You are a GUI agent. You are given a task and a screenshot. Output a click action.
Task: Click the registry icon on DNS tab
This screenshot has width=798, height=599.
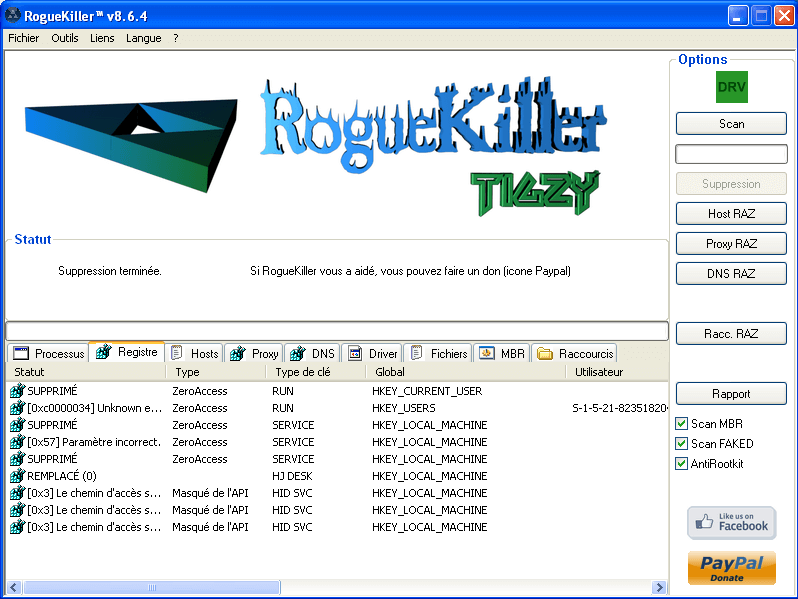coord(298,353)
